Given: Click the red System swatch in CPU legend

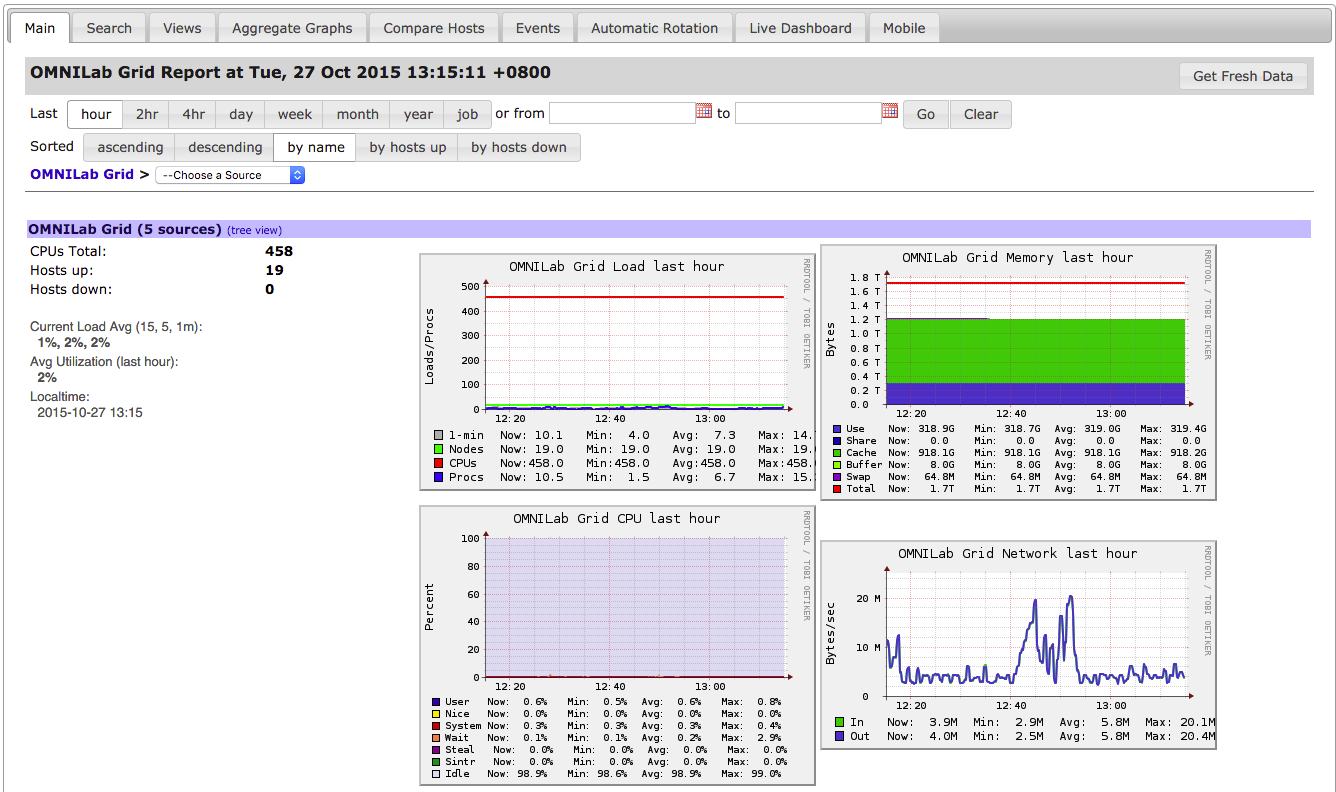Looking at the screenshot, I should [436, 726].
